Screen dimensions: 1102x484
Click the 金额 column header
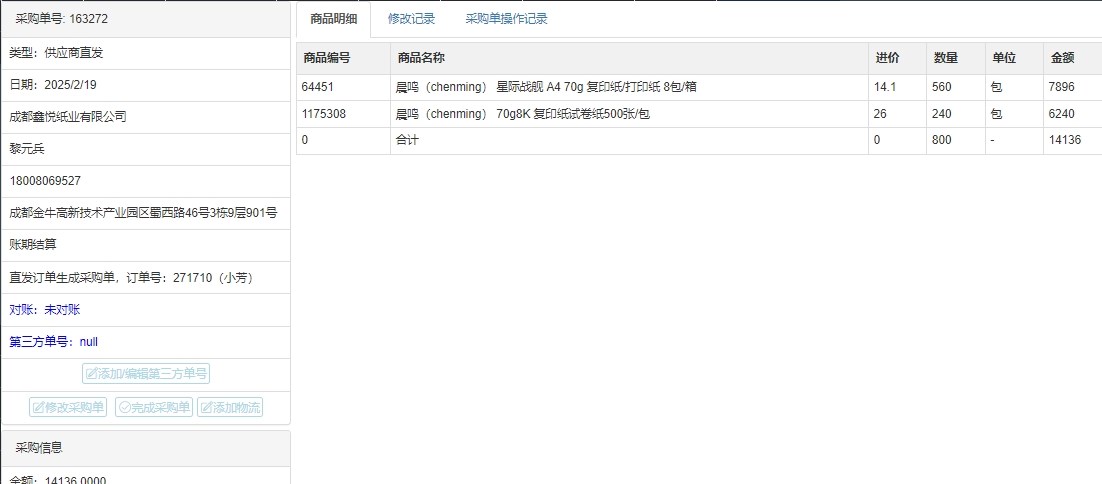tap(1073, 58)
